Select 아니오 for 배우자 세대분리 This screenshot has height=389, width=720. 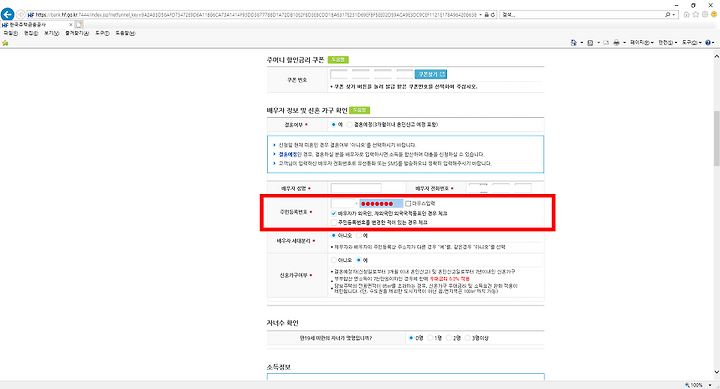click(x=334, y=236)
